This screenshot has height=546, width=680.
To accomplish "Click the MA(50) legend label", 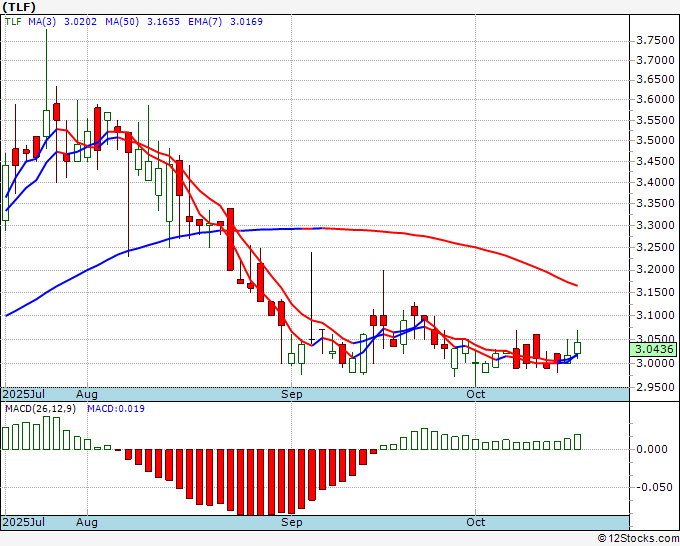I will 122,22.
